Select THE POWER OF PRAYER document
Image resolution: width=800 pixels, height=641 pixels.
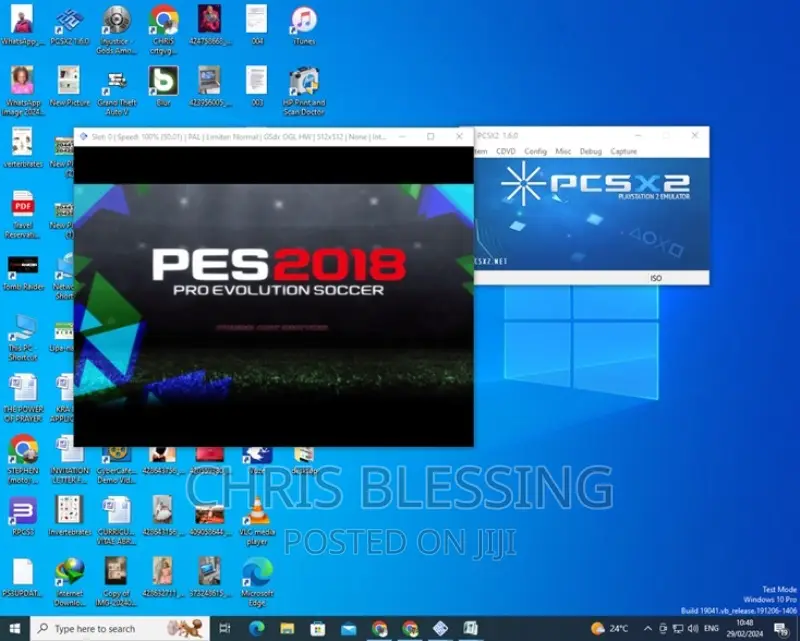point(22,398)
